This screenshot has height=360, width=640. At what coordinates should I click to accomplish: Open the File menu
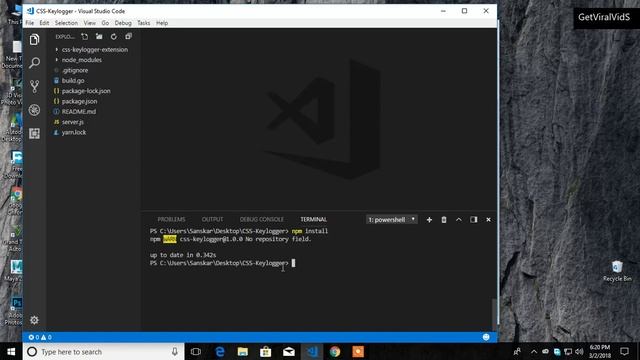click(30, 23)
